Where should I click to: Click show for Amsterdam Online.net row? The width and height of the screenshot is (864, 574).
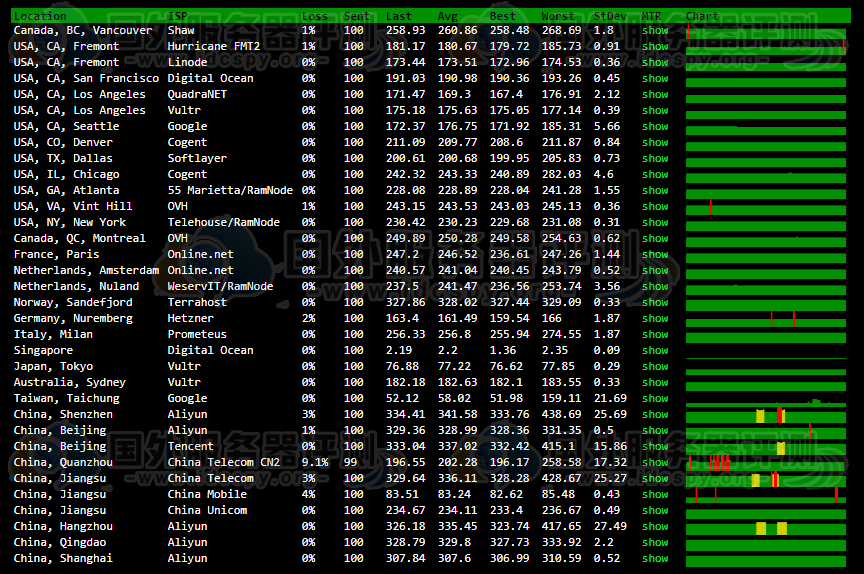coord(655,270)
